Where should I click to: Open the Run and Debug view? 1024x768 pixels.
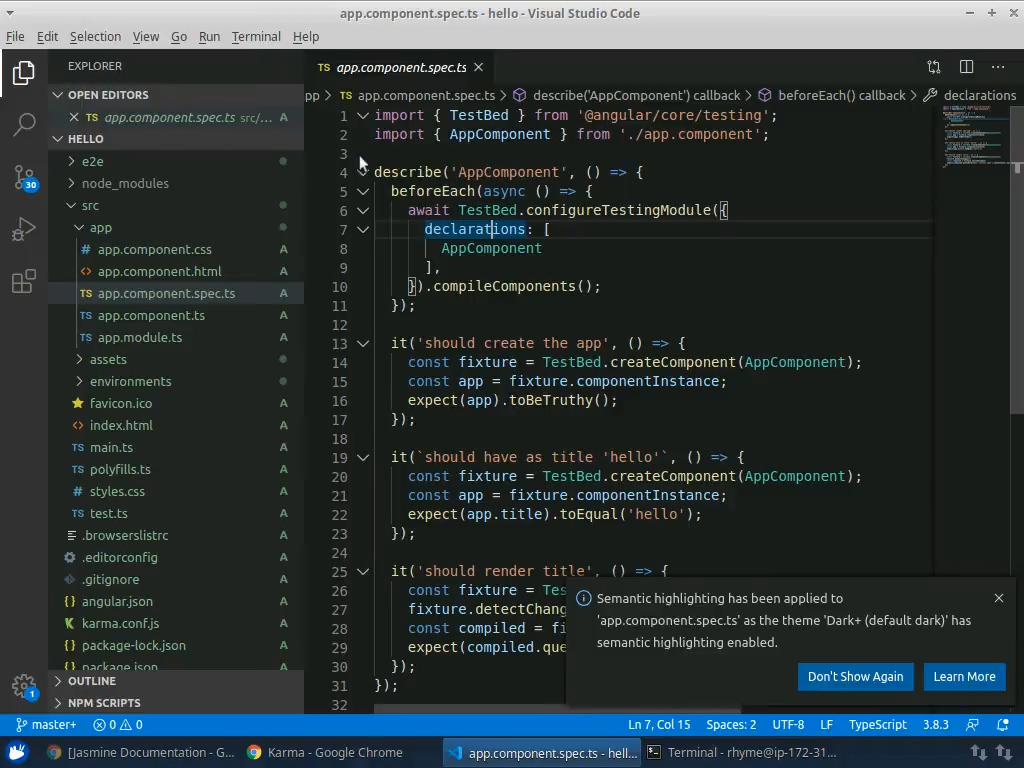point(24,230)
